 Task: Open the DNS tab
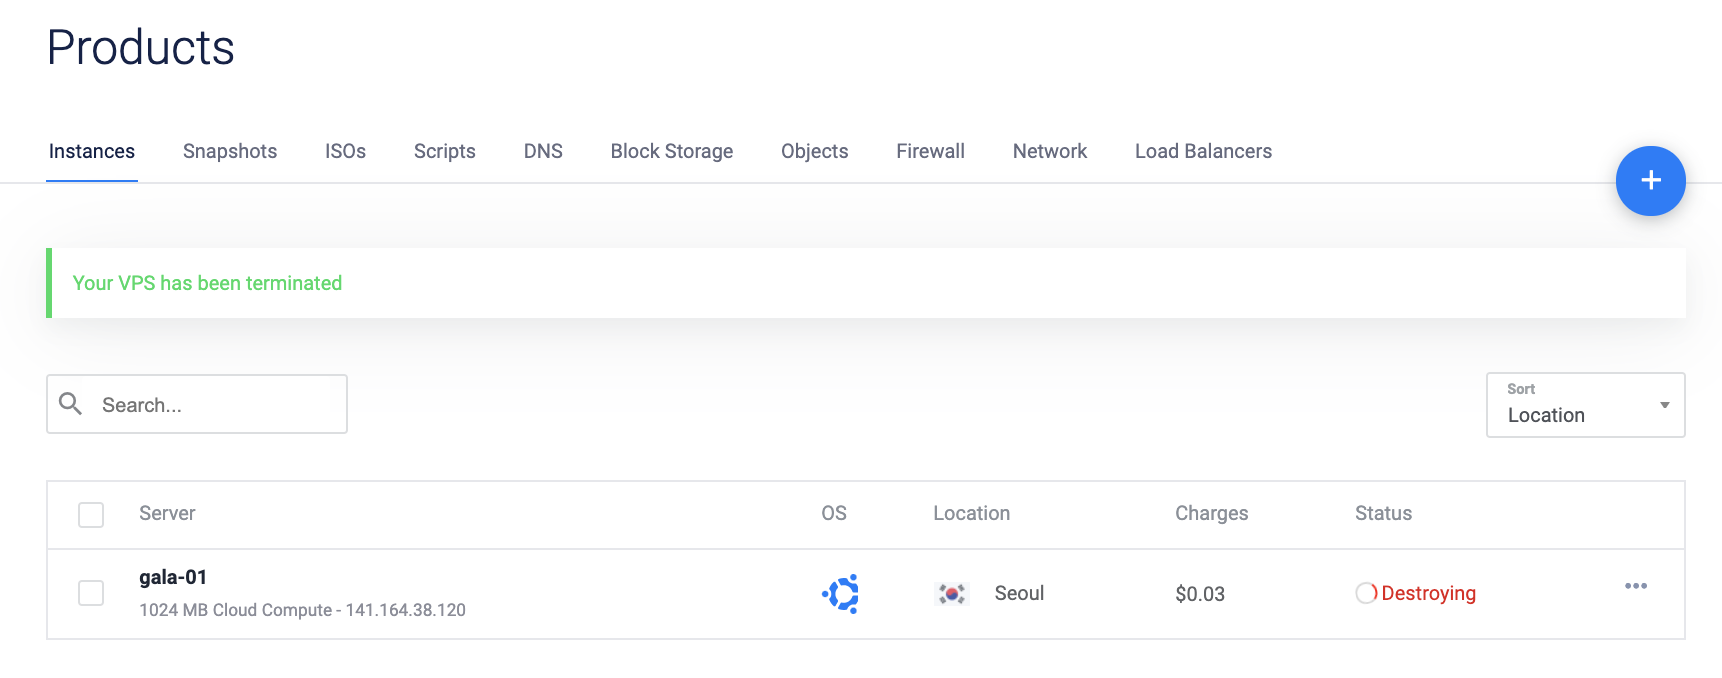click(543, 151)
